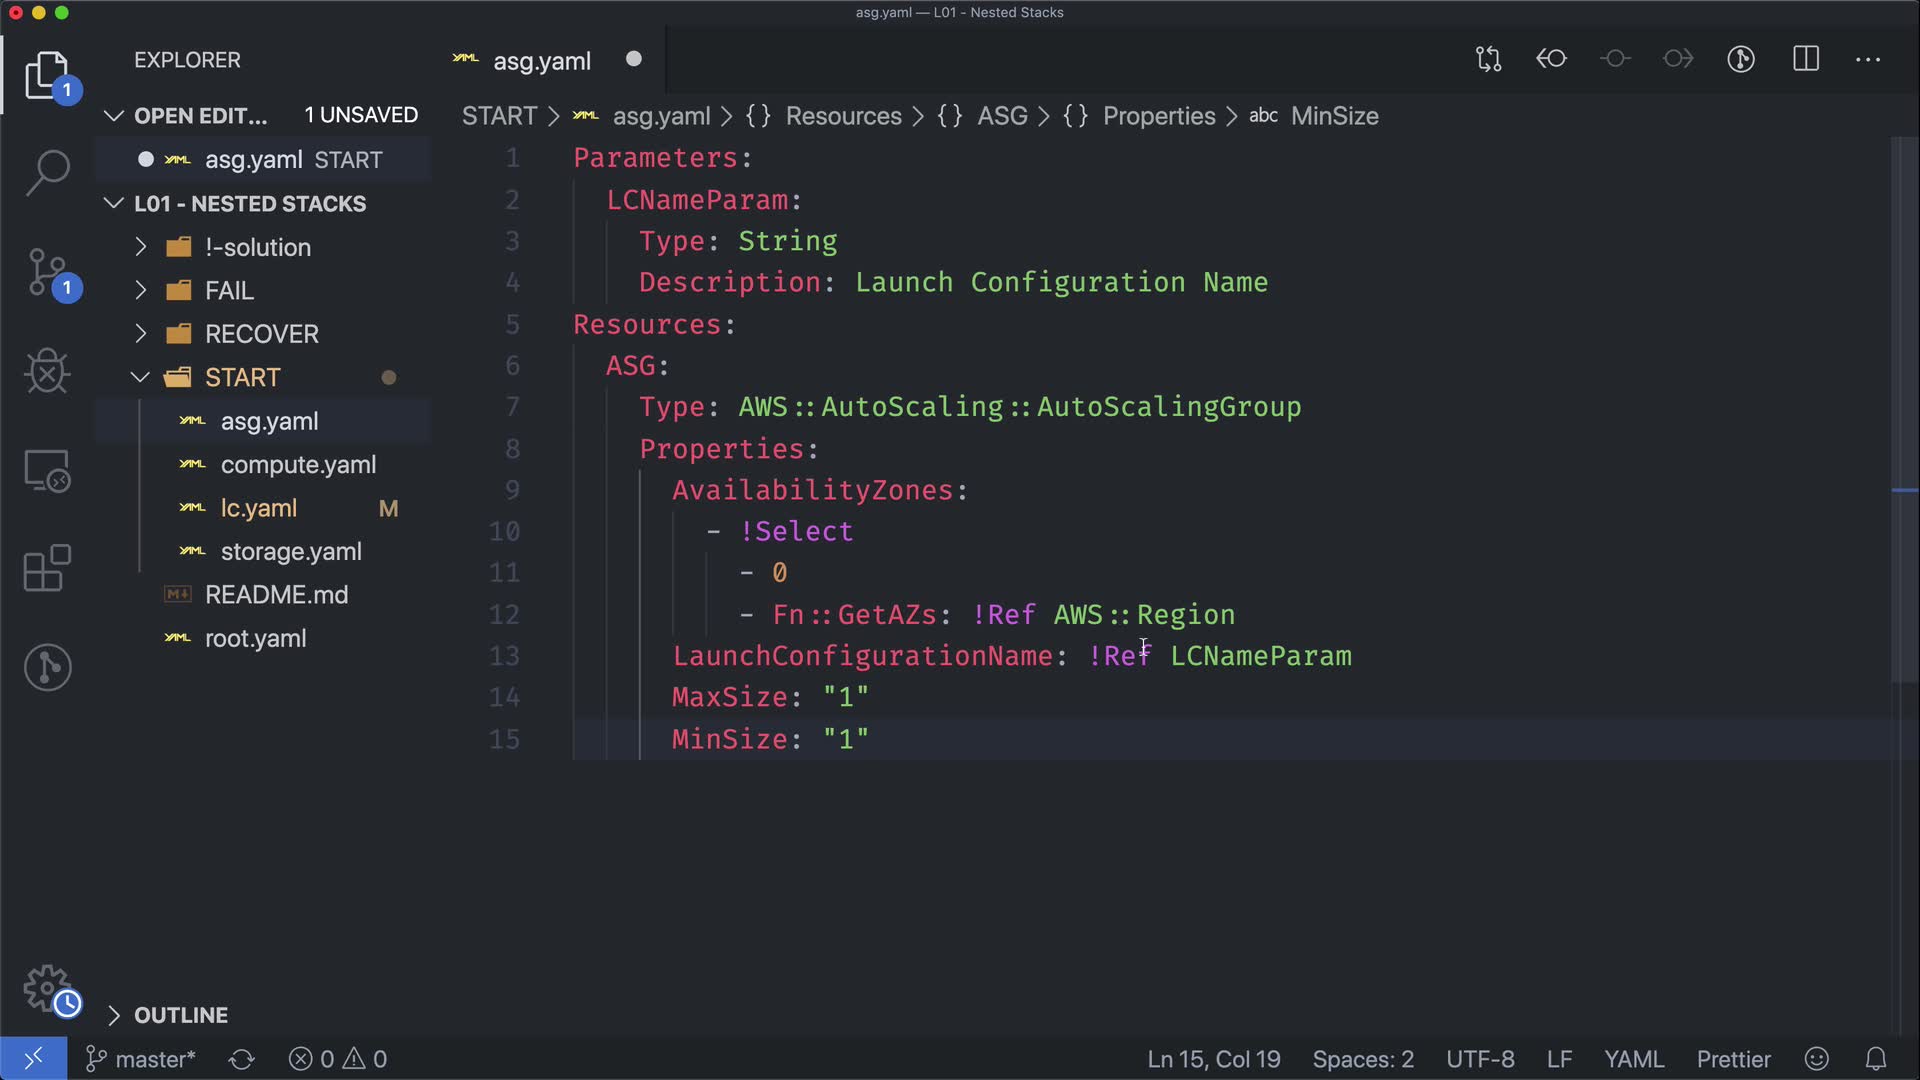Screen dimensions: 1920x1080
Task: Open the Manage settings gear icon
Action: point(47,988)
